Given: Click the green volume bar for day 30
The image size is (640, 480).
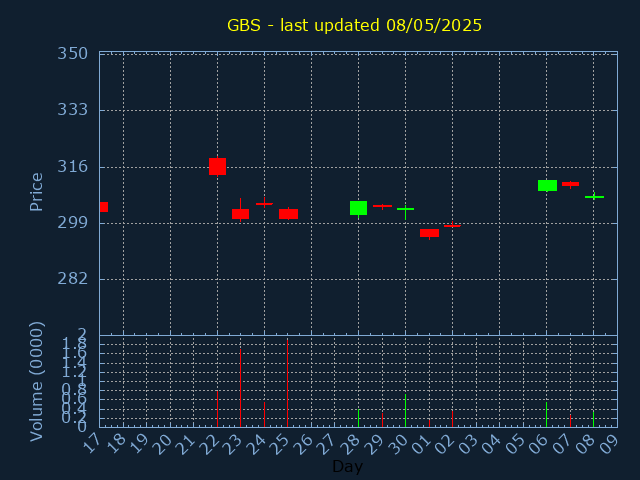Looking at the screenshot, I should point(405,410).
